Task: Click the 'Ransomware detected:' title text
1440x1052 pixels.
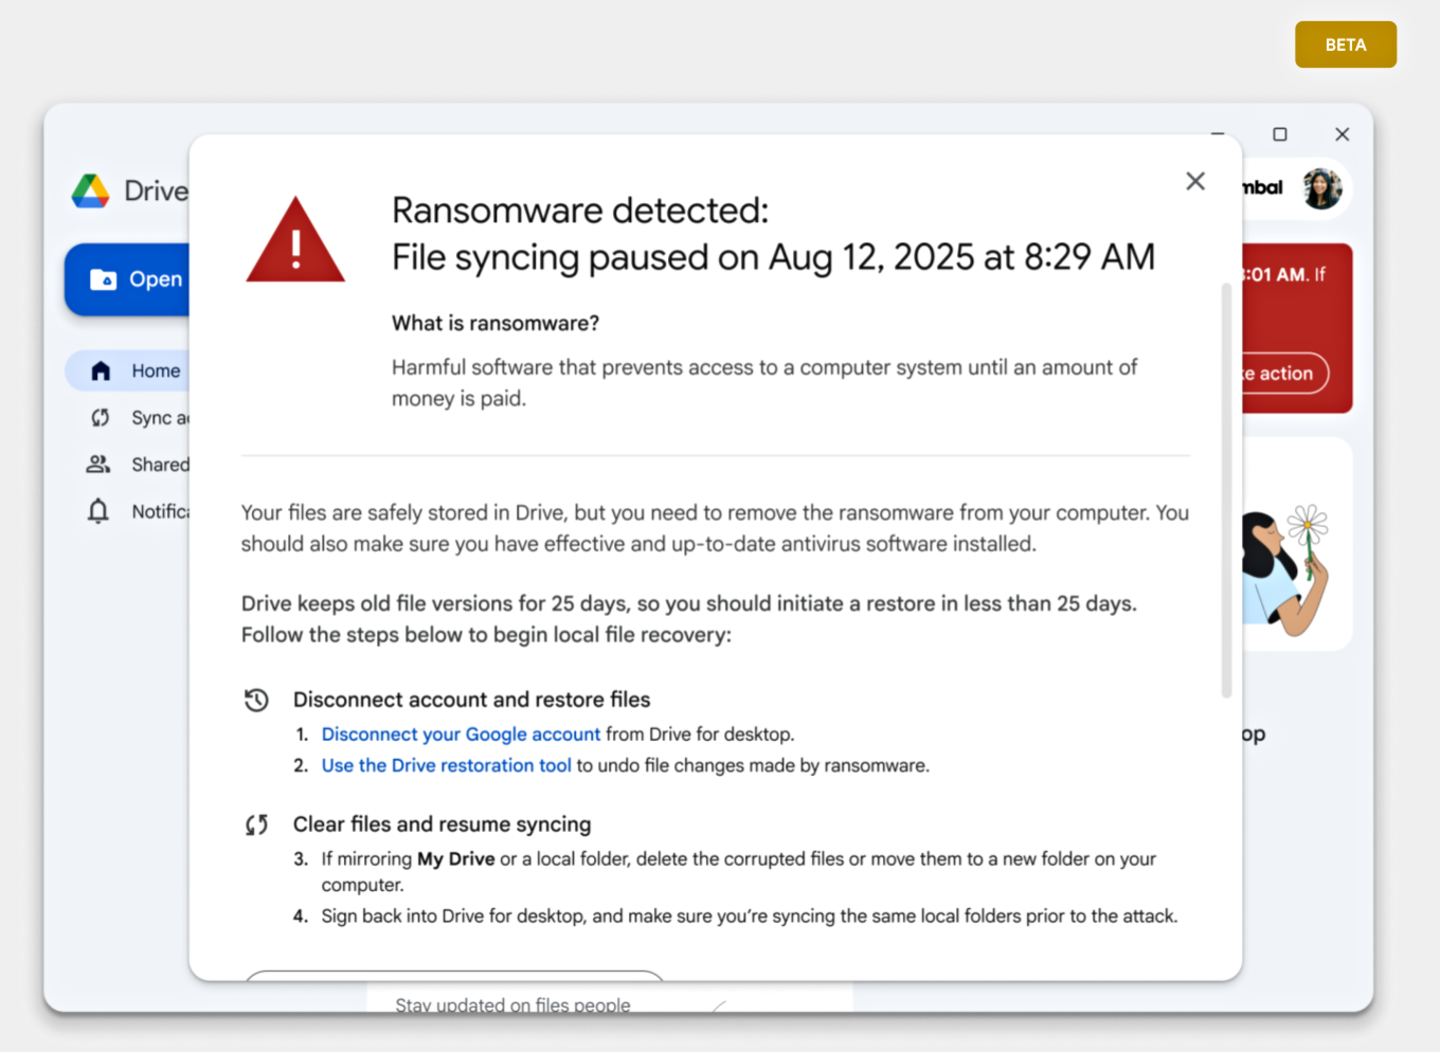Action: pos(580,211)
